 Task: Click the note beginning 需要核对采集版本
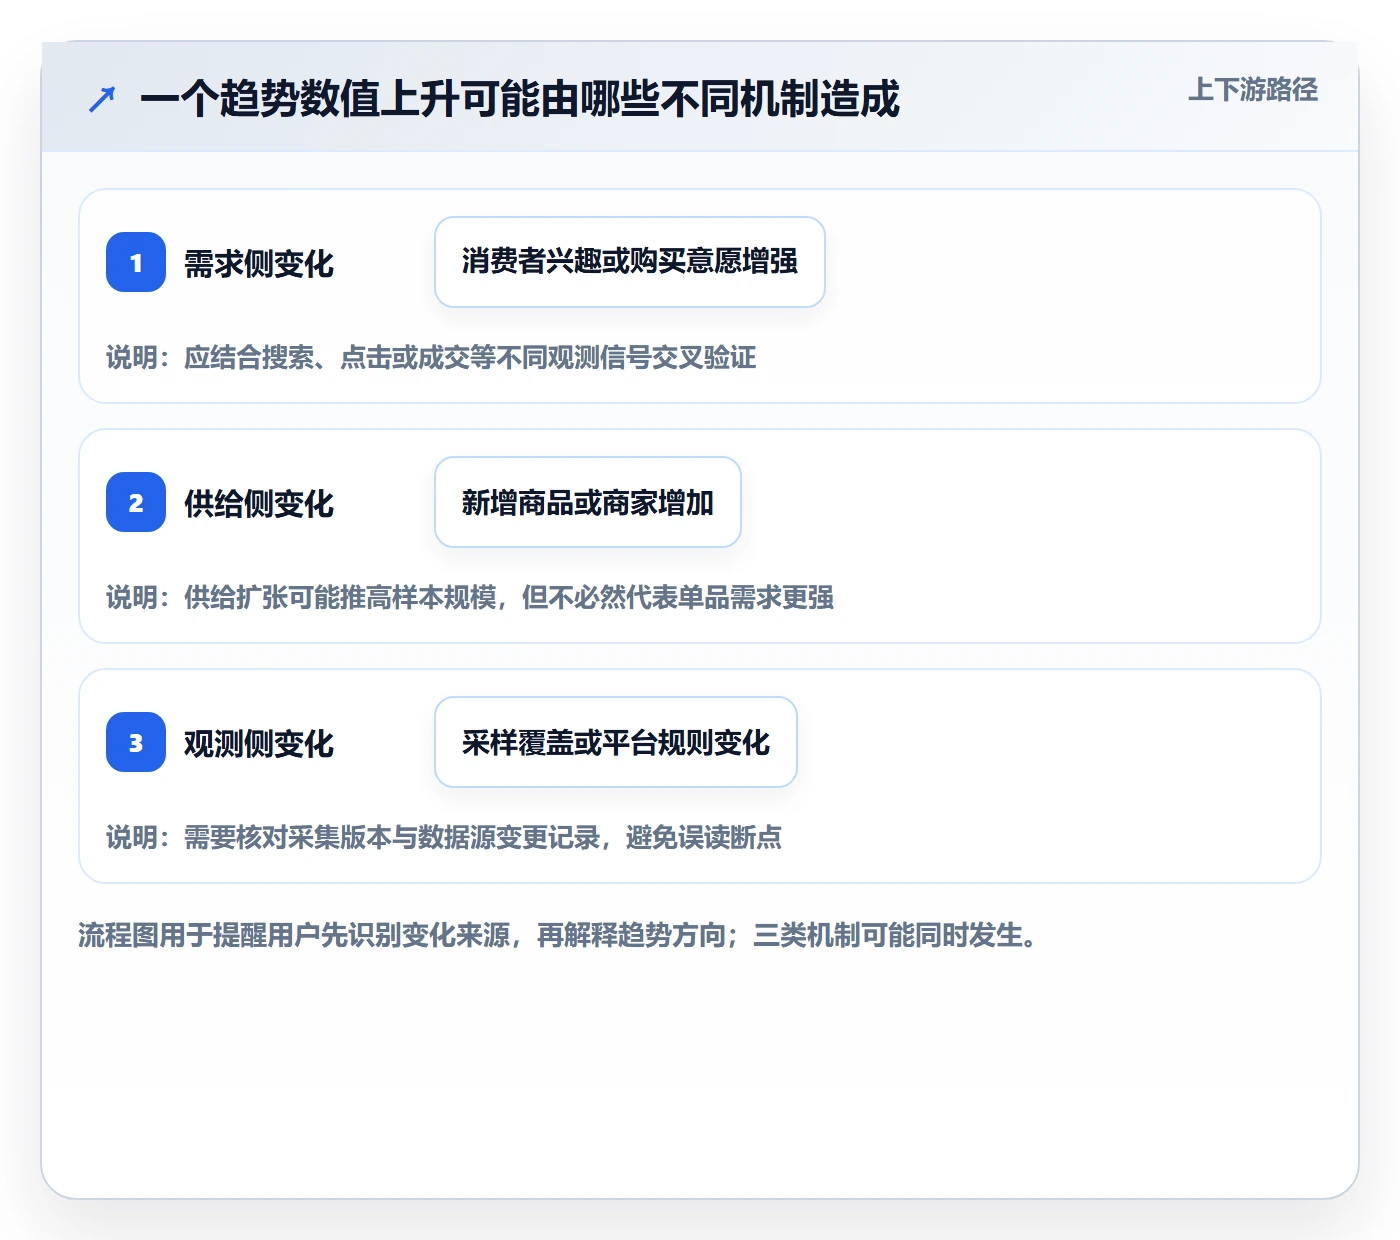click(444, 838)
